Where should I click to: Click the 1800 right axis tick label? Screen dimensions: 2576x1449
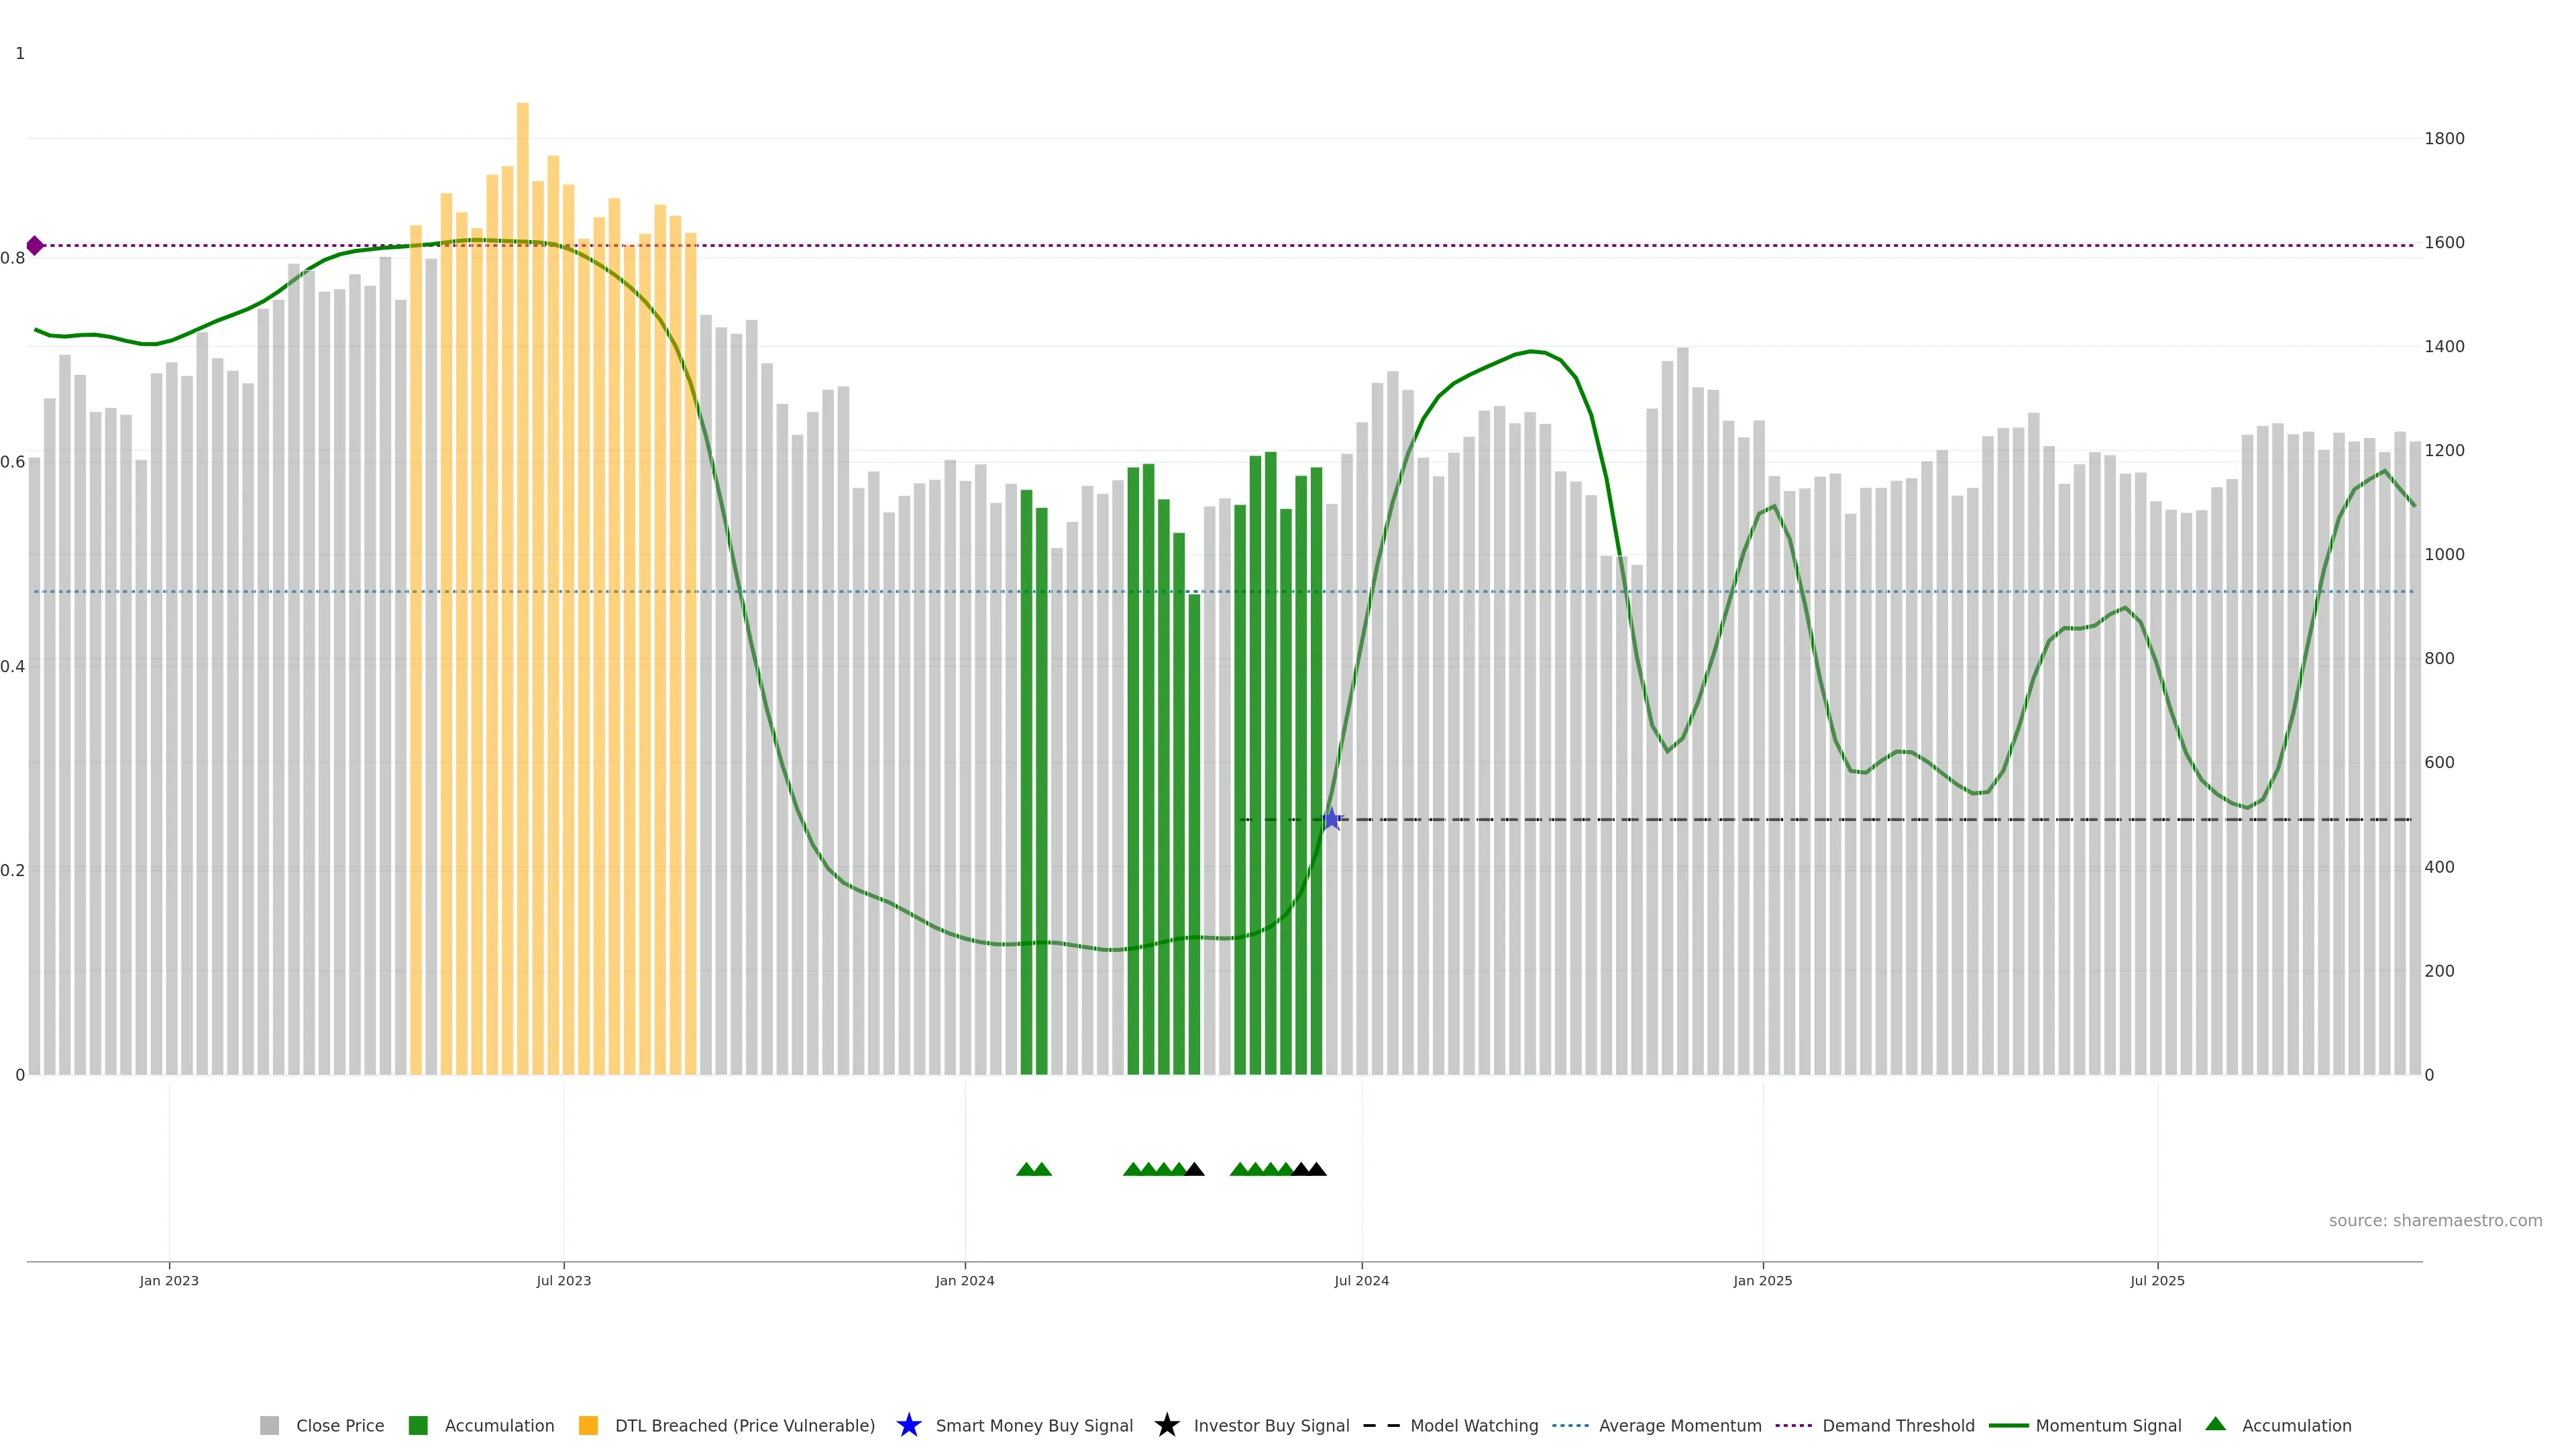click(x=2444, y=139)
